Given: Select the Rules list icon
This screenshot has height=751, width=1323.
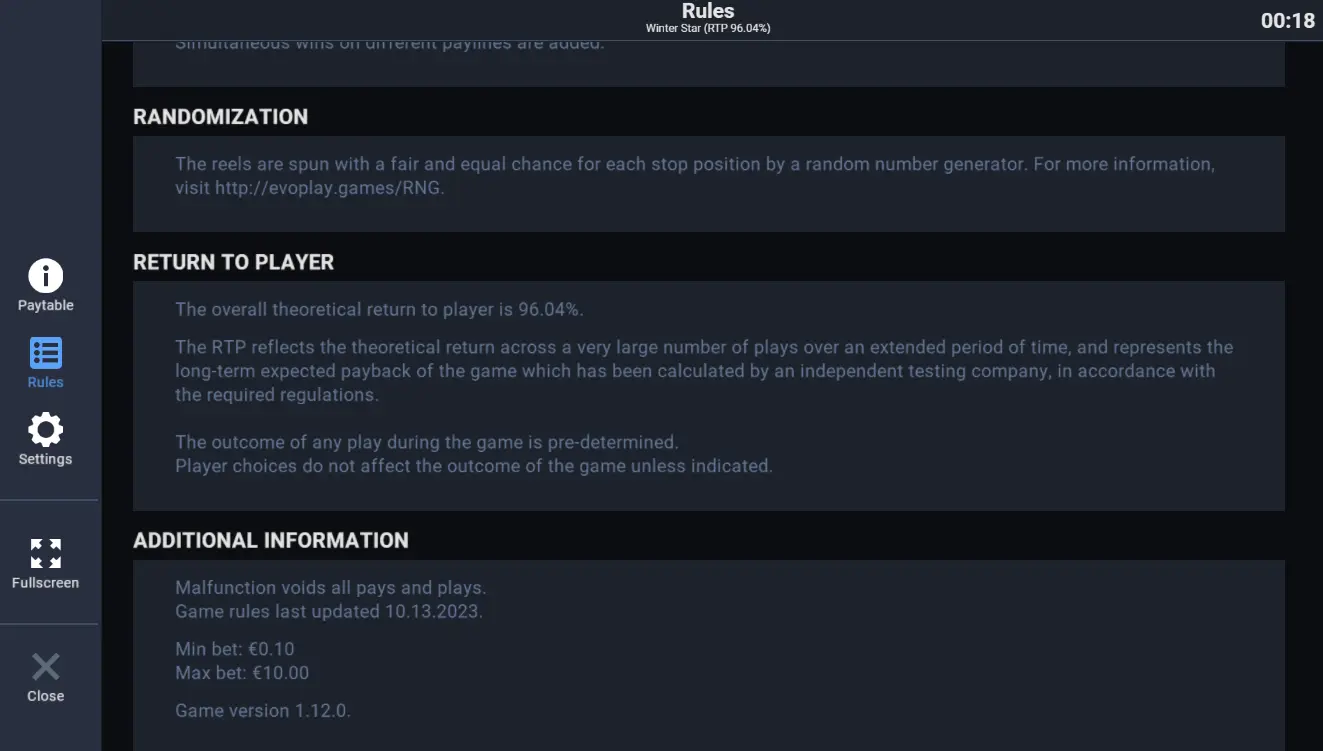Looking at the screenshot, I should 45,353.
